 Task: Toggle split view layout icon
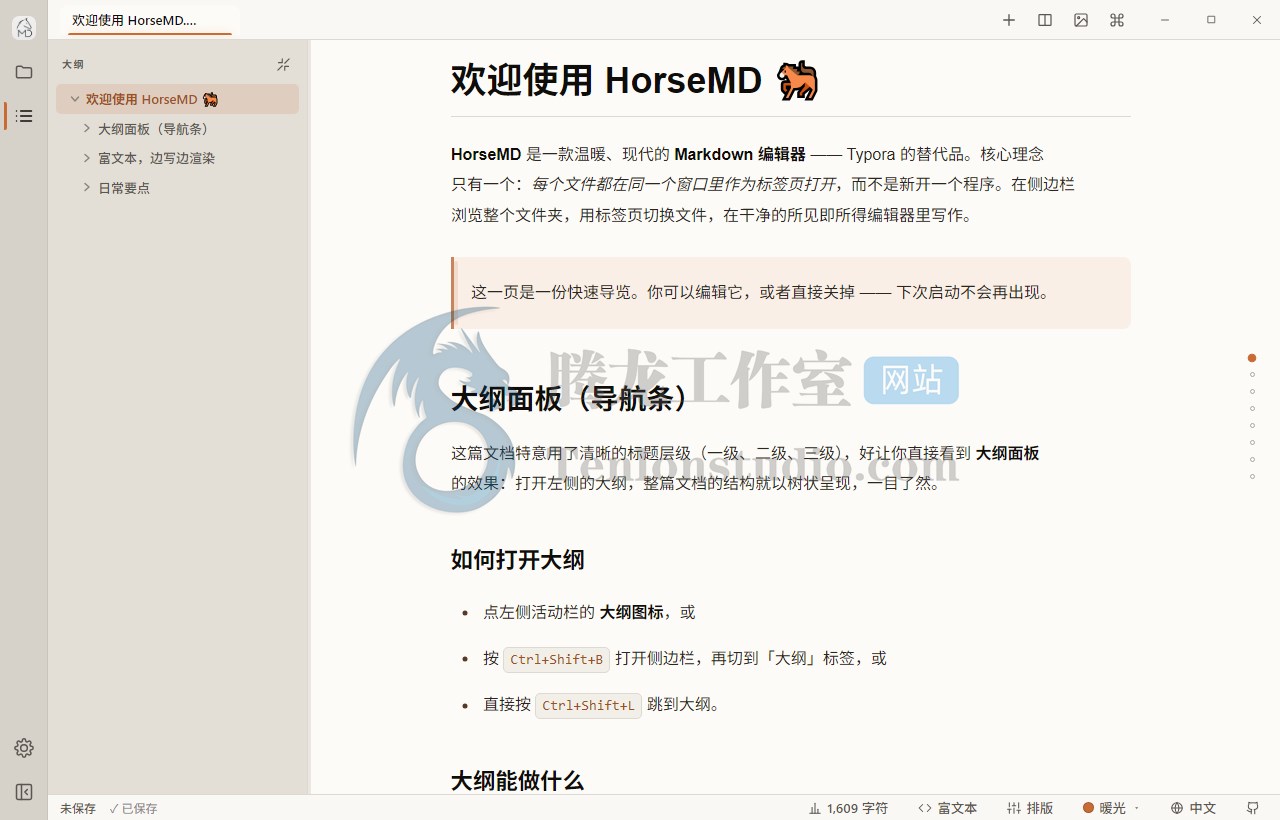pyautogui.click(x=1045, y=20)
